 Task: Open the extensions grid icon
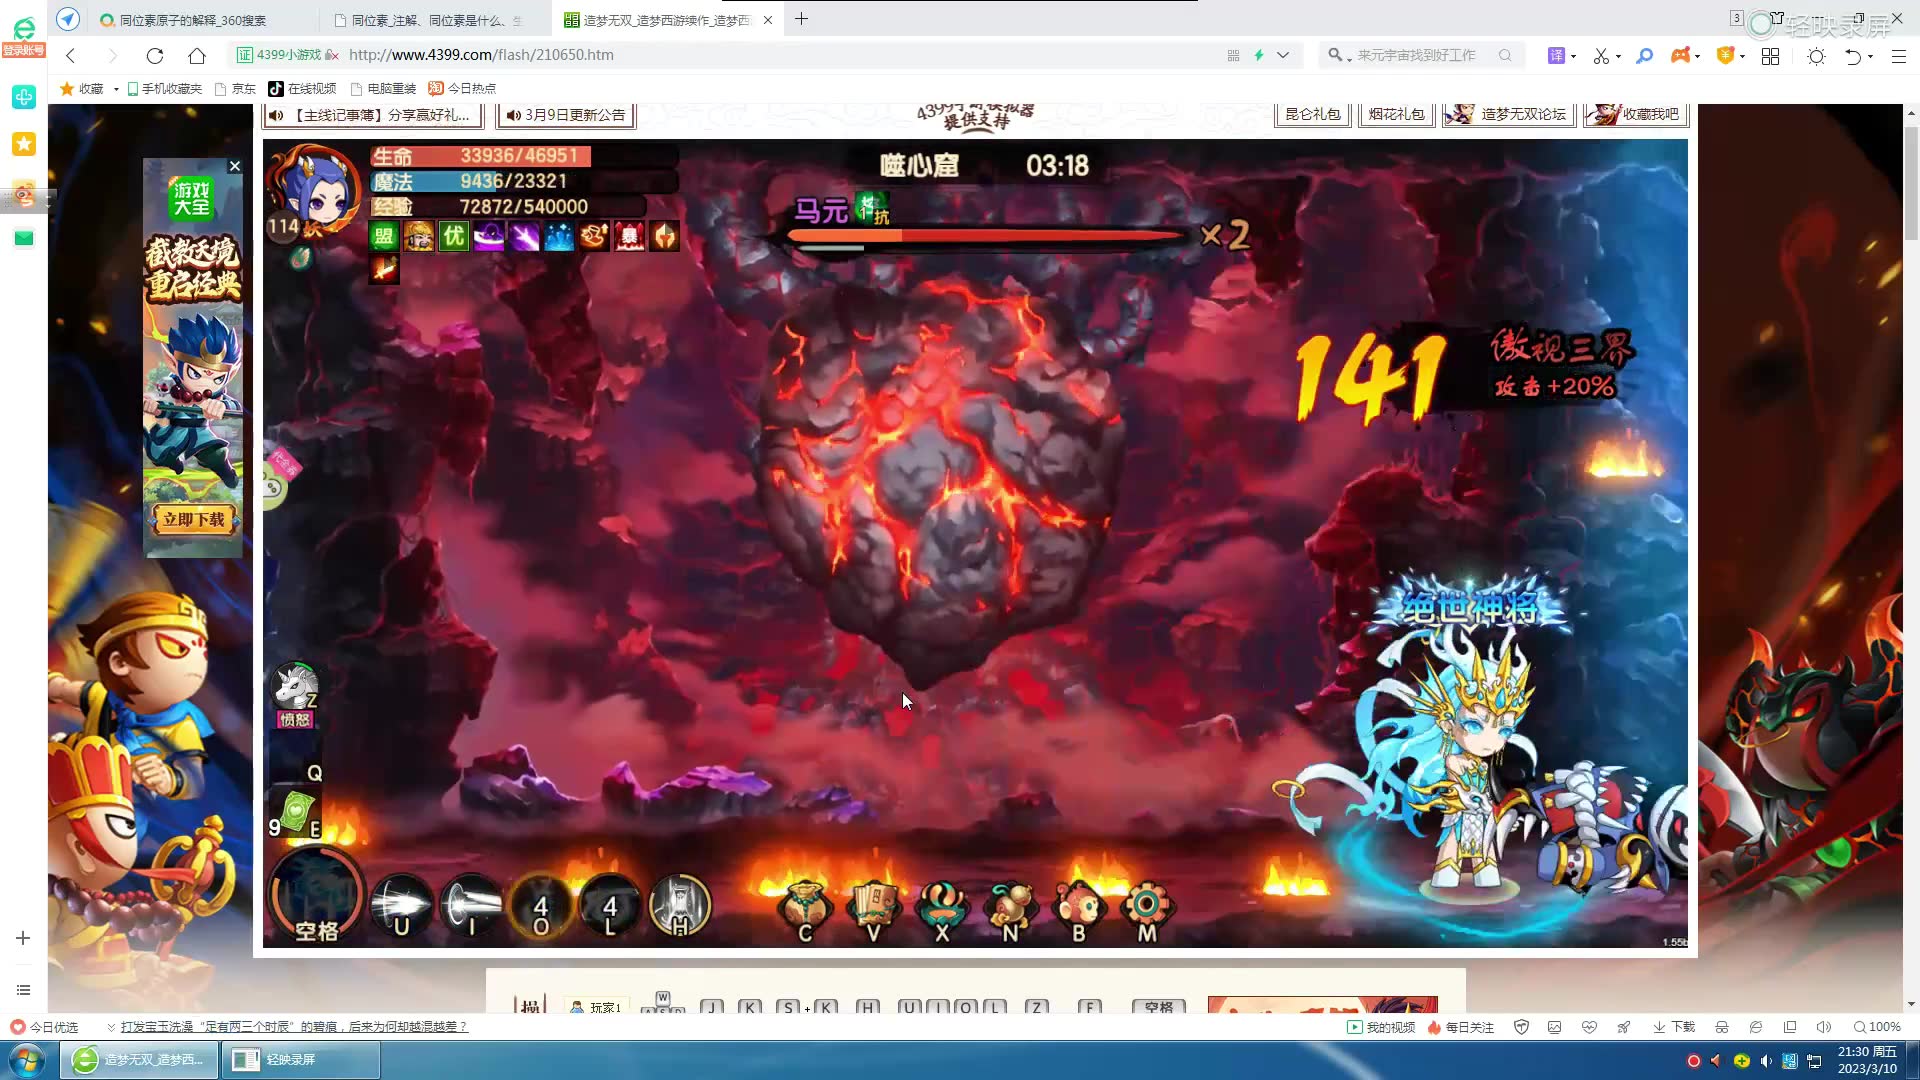pos(1770,56)
